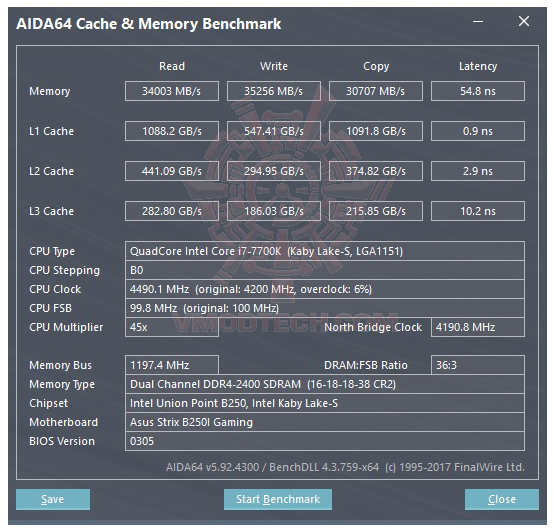The image size is (554, 530).
Task: Select the L3 Cache Read value 282.80 GB/s
Action: [172, 211]
